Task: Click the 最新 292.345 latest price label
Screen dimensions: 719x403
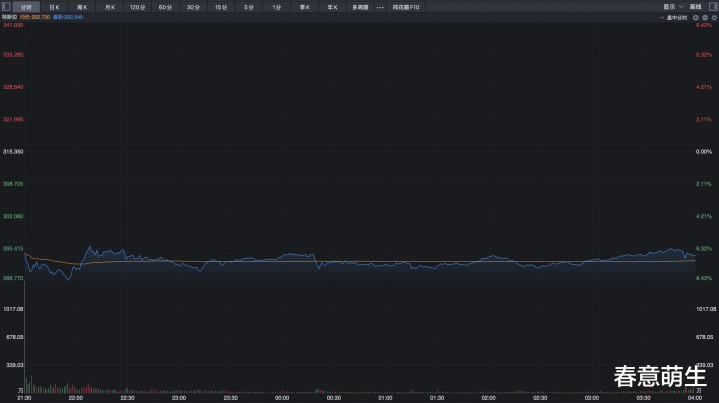Action: point(68,17)
